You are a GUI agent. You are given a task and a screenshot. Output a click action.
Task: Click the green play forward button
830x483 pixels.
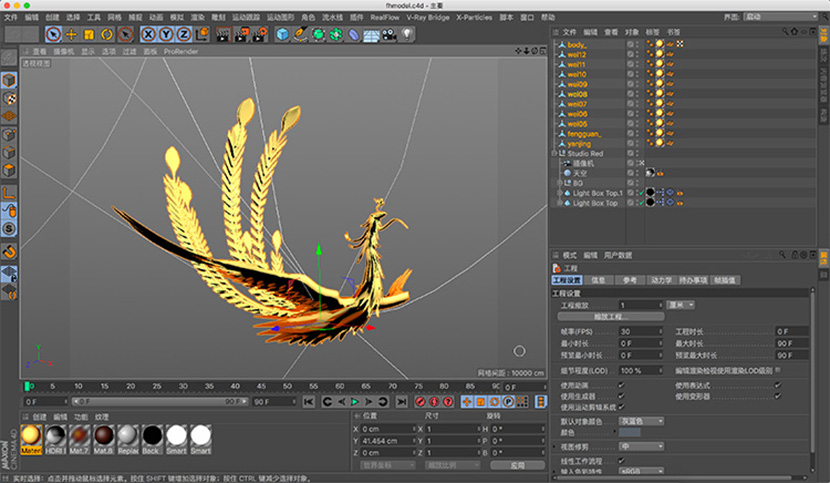(x=355, y=402)
